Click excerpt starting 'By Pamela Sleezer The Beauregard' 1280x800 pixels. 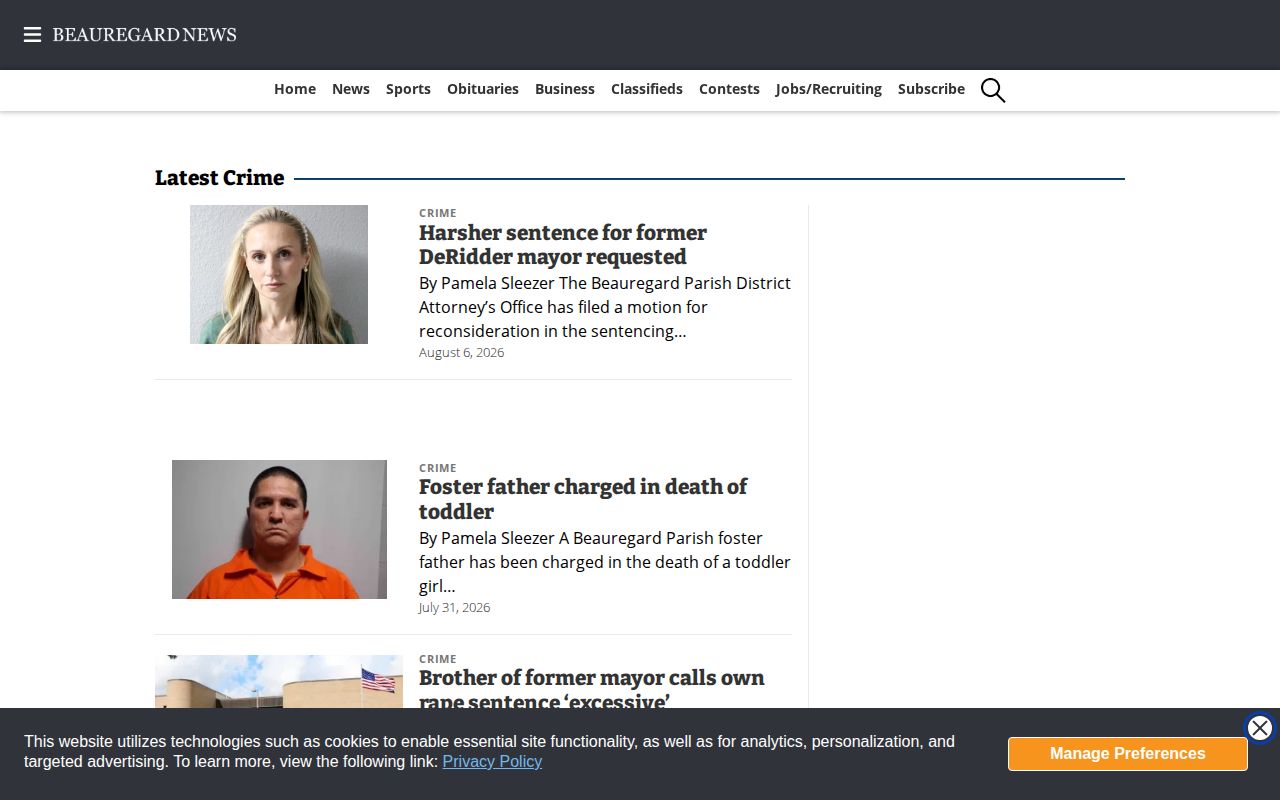605,307
